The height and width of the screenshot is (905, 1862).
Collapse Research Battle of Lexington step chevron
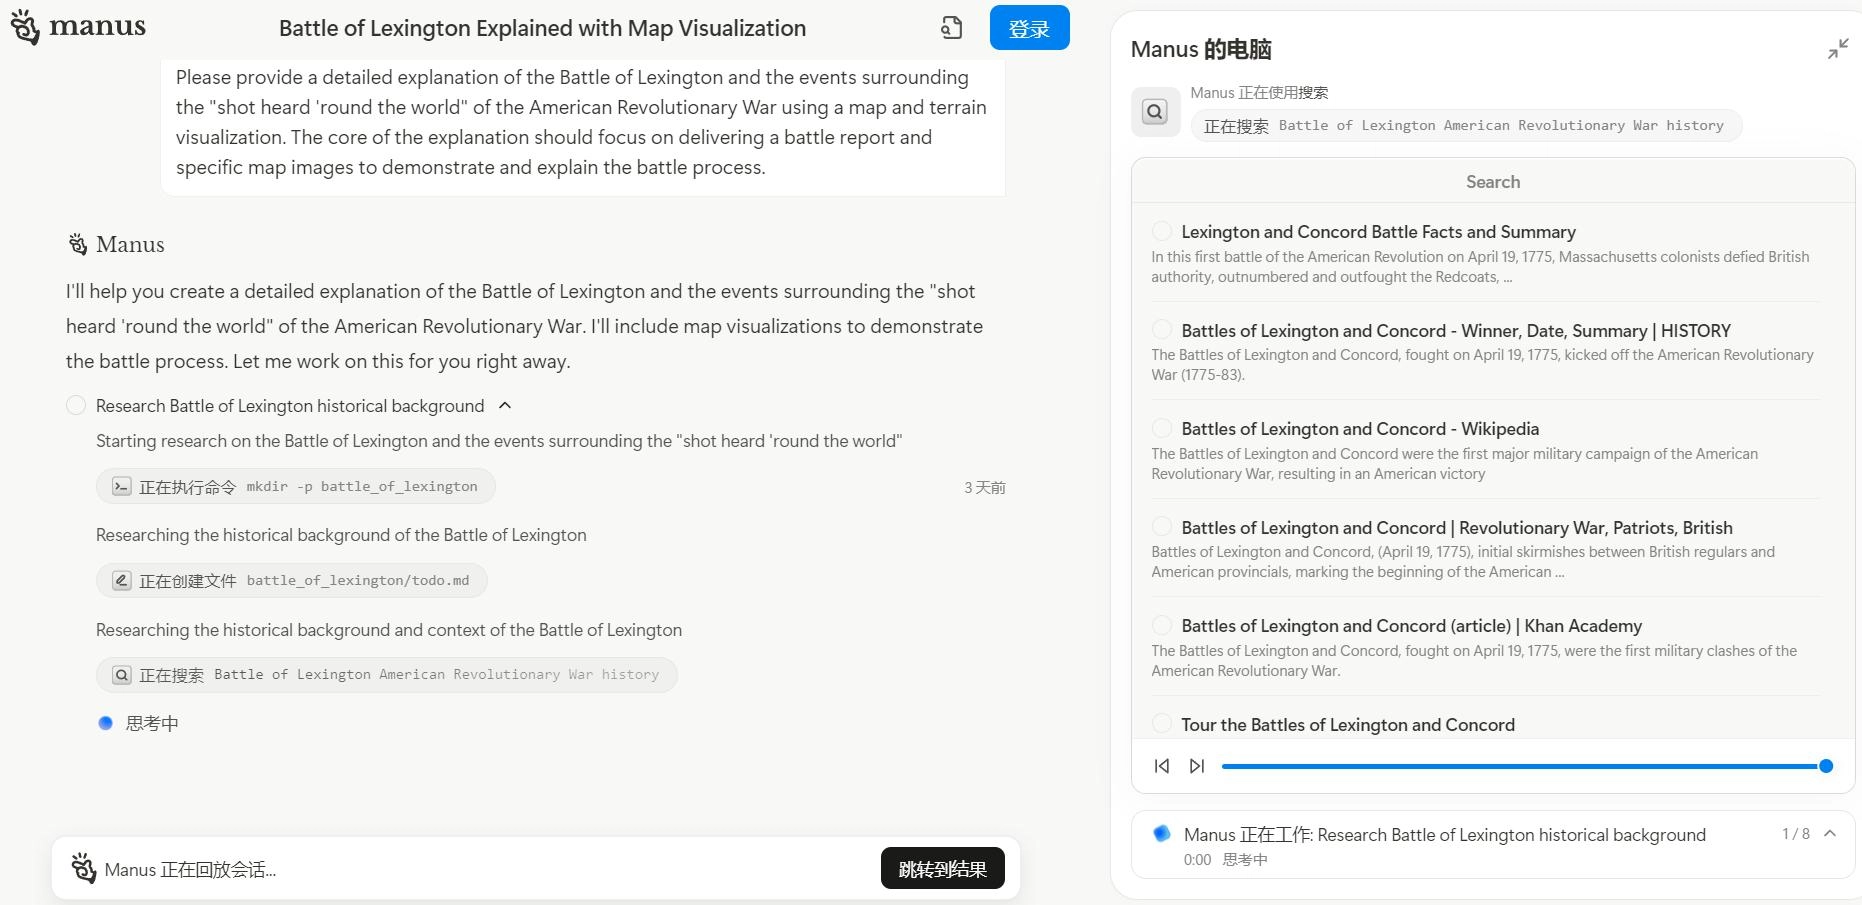pos(505,406)
